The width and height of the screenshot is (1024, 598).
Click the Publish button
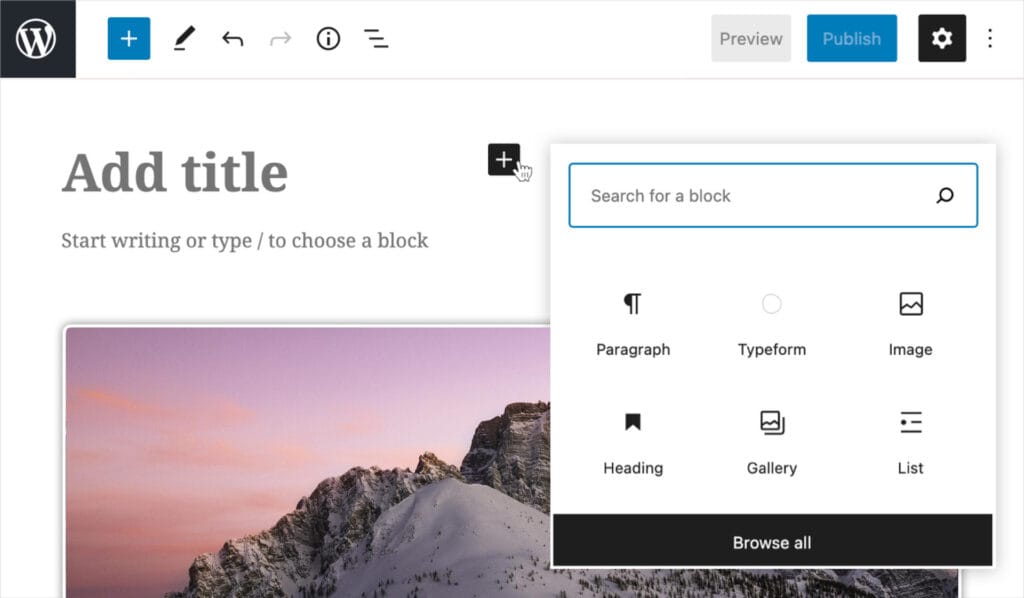tap(851, 39)
